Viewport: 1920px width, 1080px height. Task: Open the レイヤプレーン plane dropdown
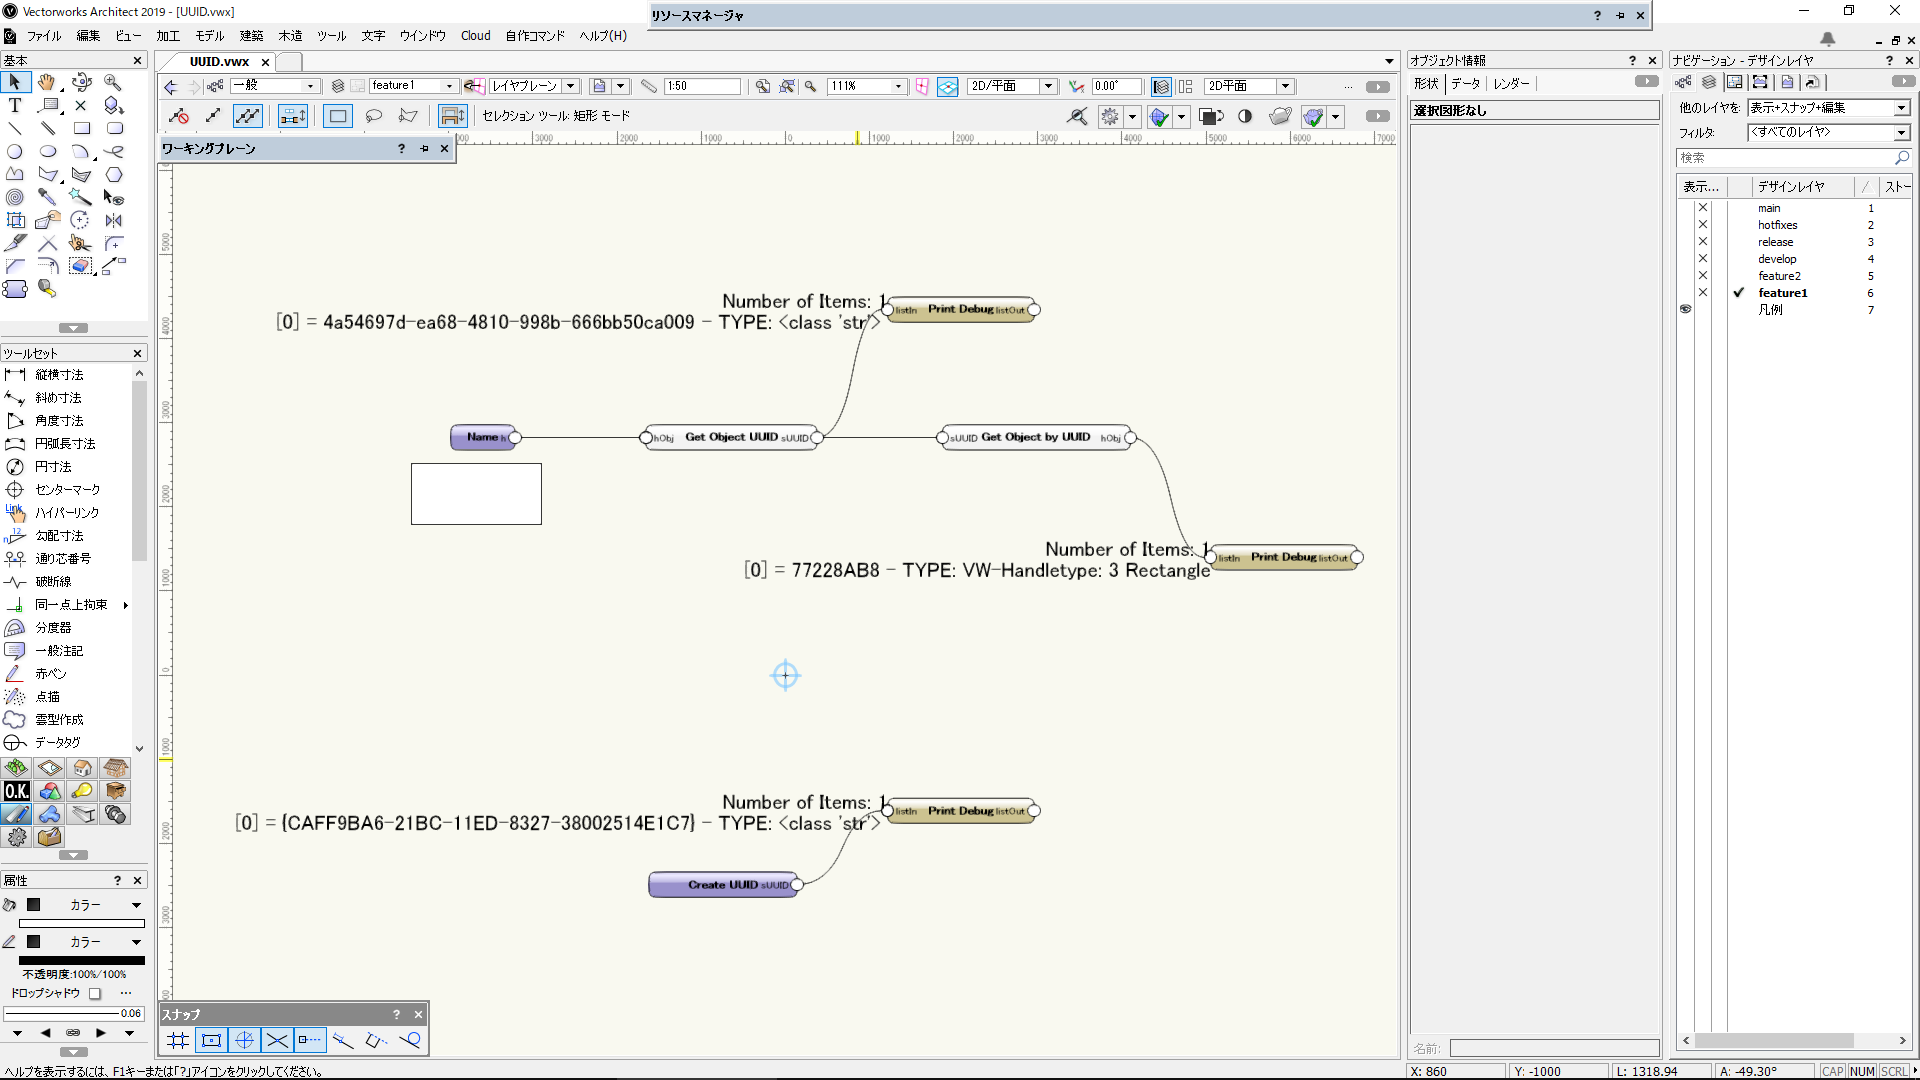[x=570, y=86]
